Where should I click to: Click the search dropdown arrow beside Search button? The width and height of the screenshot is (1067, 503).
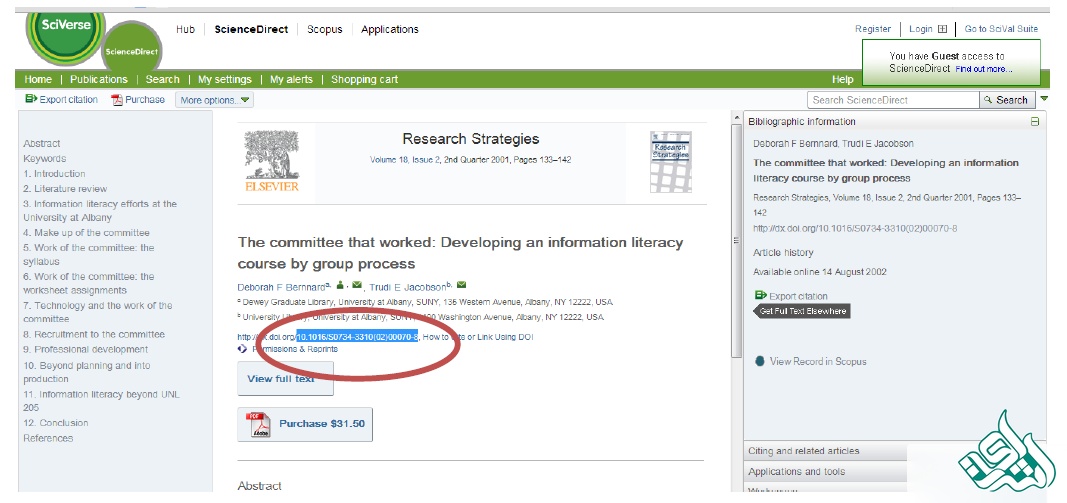tap(1045, 99)
